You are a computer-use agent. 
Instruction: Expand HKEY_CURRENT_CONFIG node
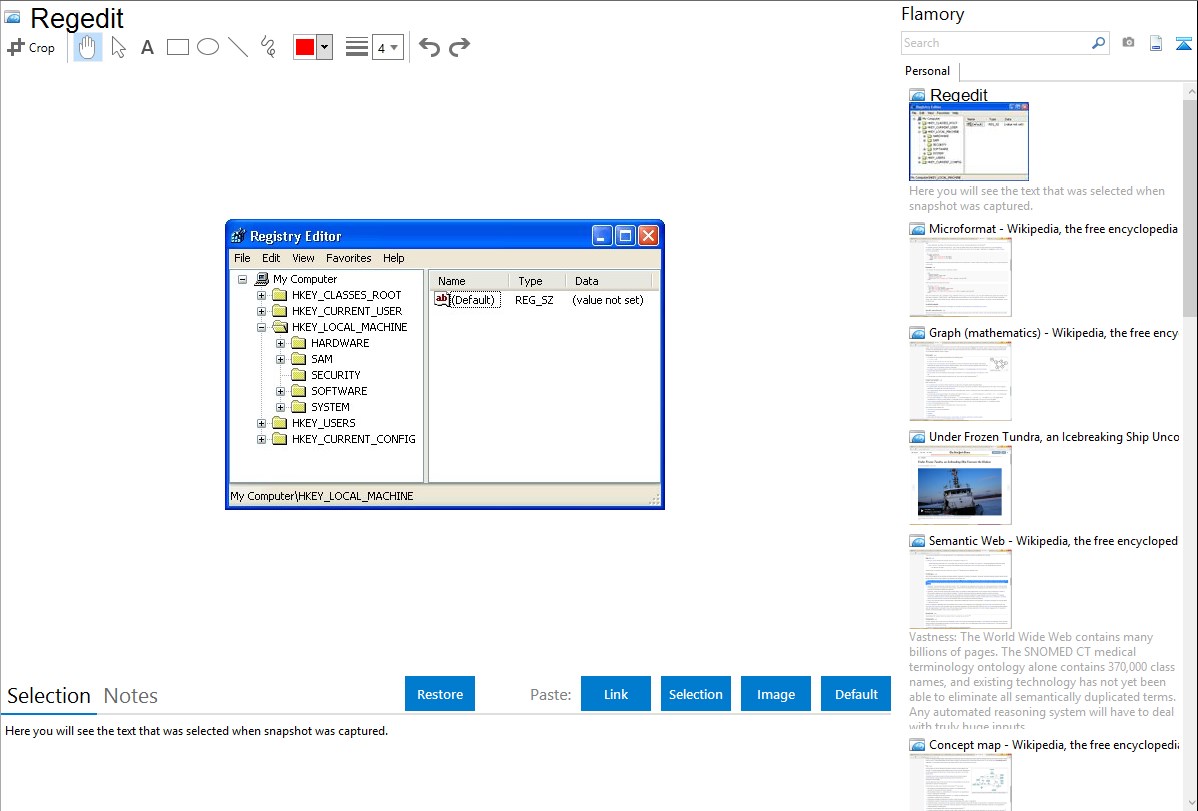(261, 440)
